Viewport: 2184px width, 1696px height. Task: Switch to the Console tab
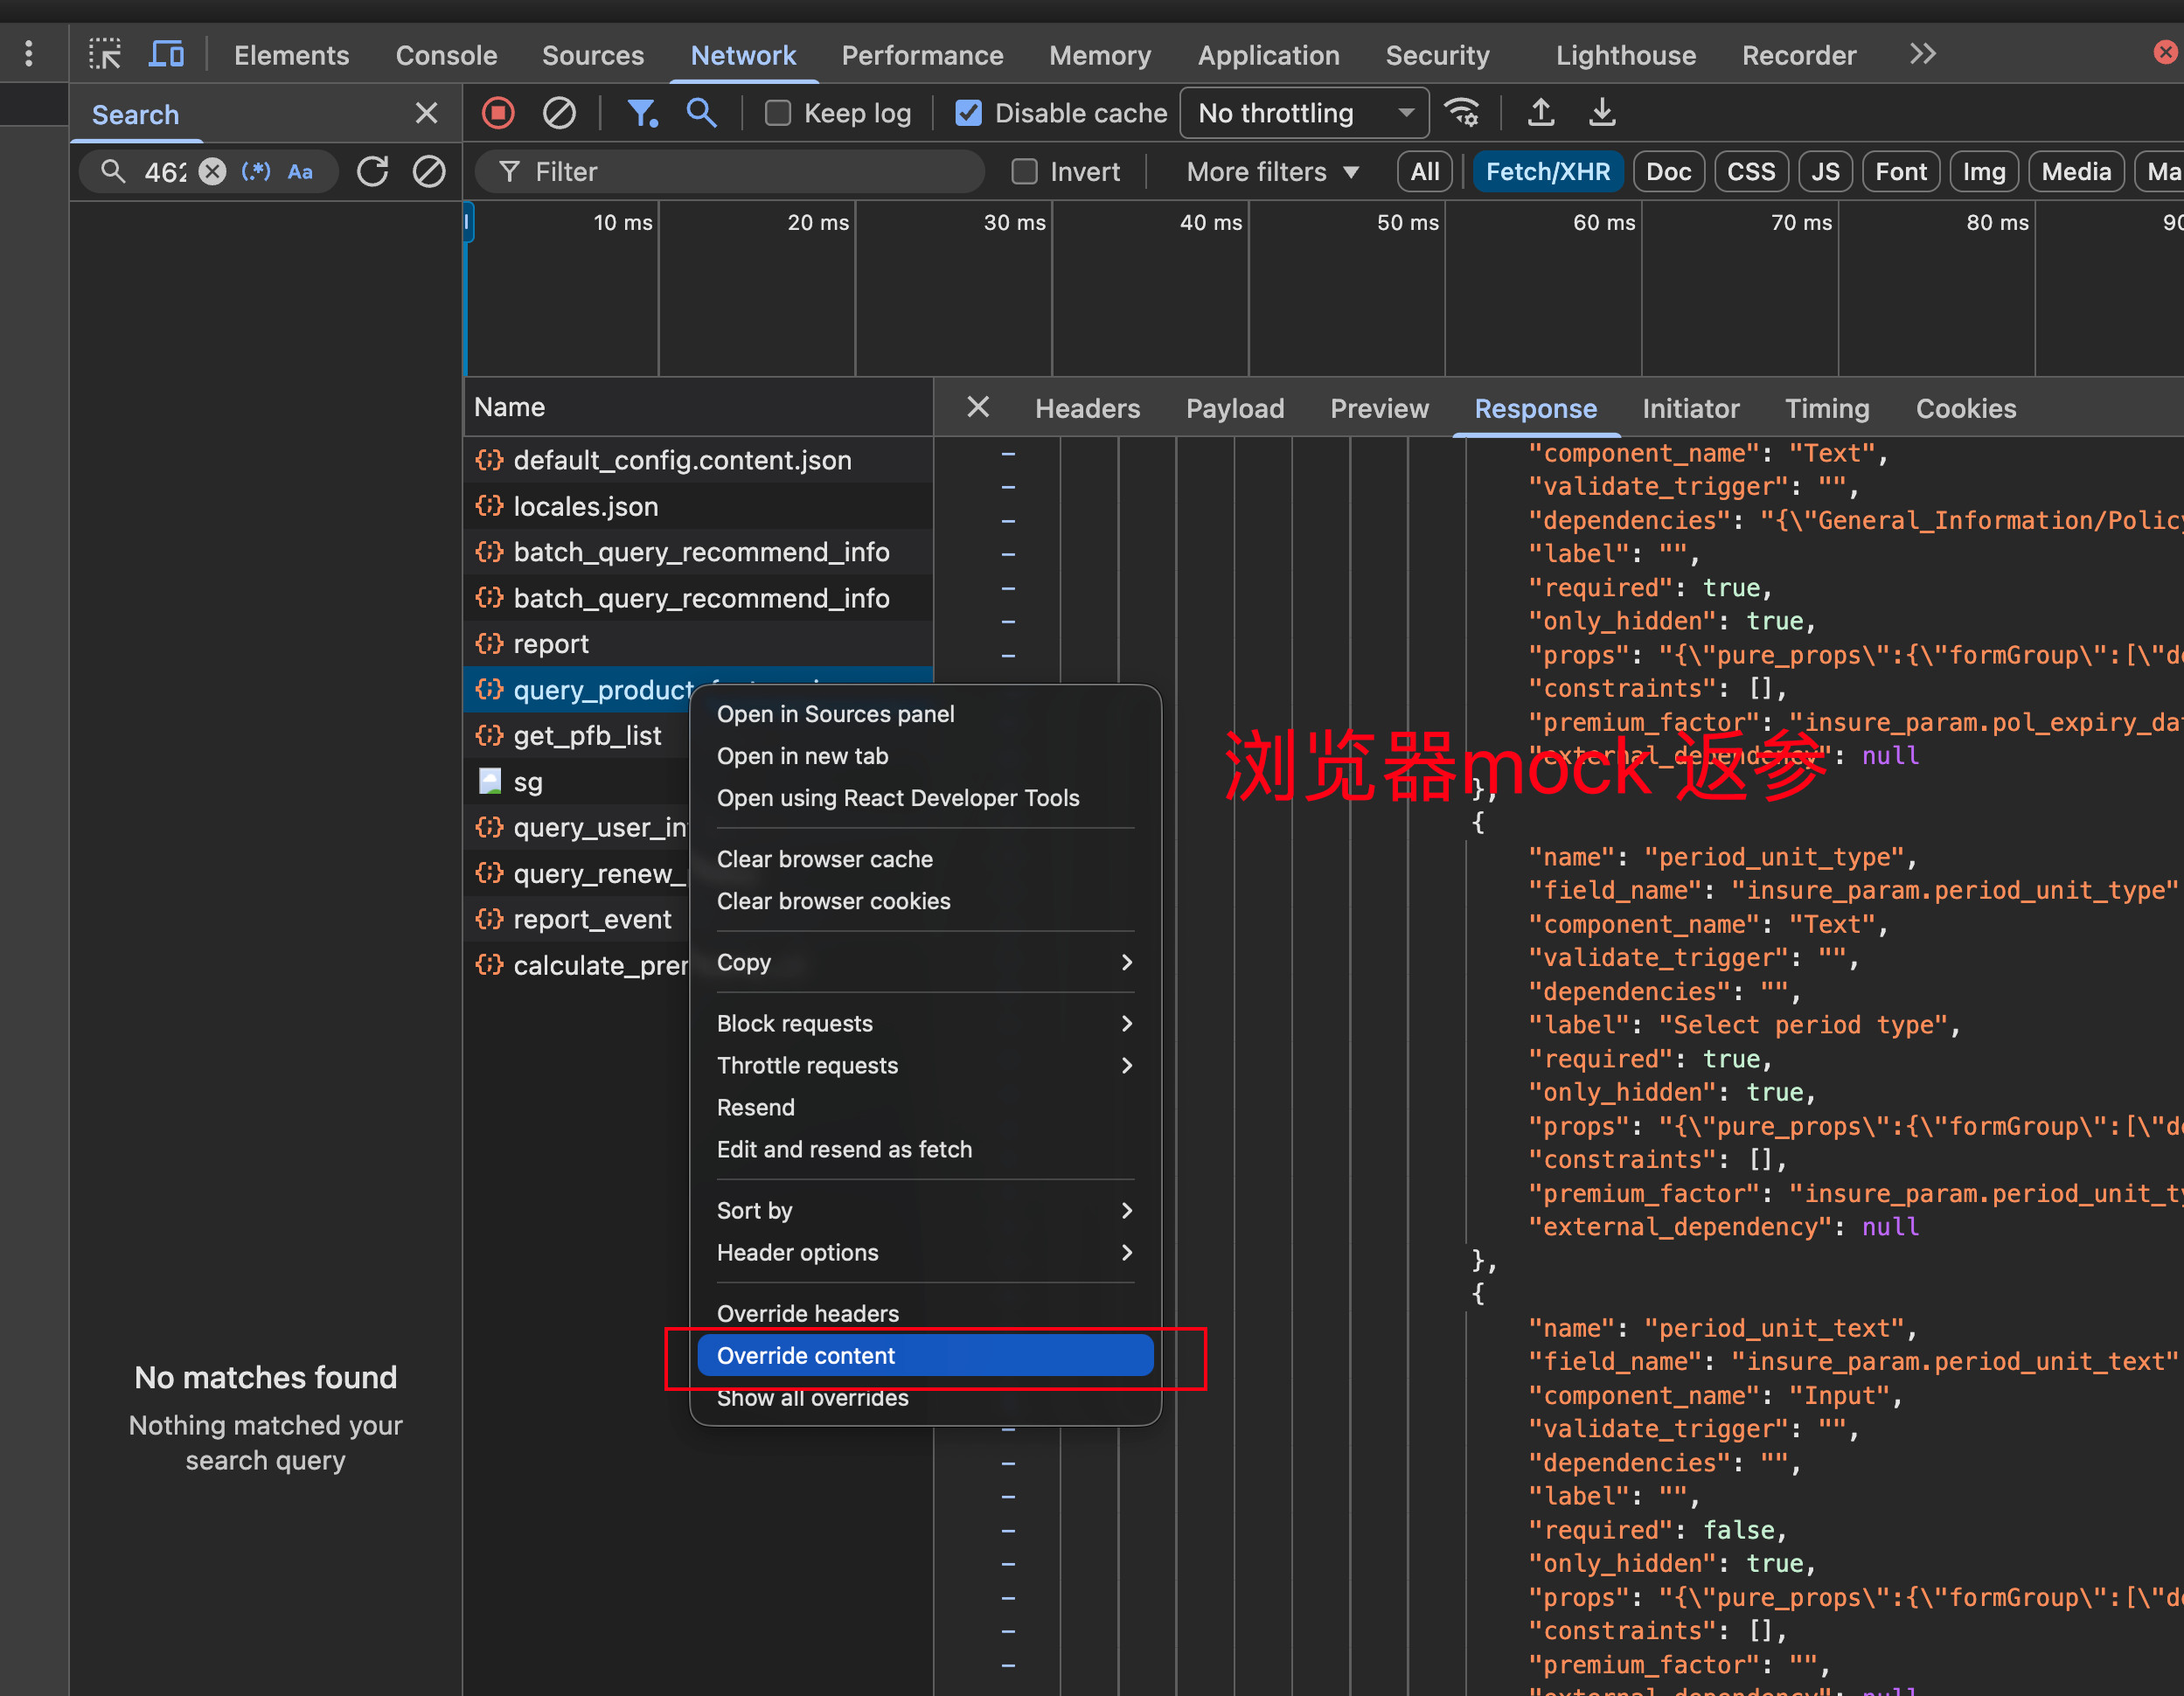pyautogui.click(x=446, y=55)
